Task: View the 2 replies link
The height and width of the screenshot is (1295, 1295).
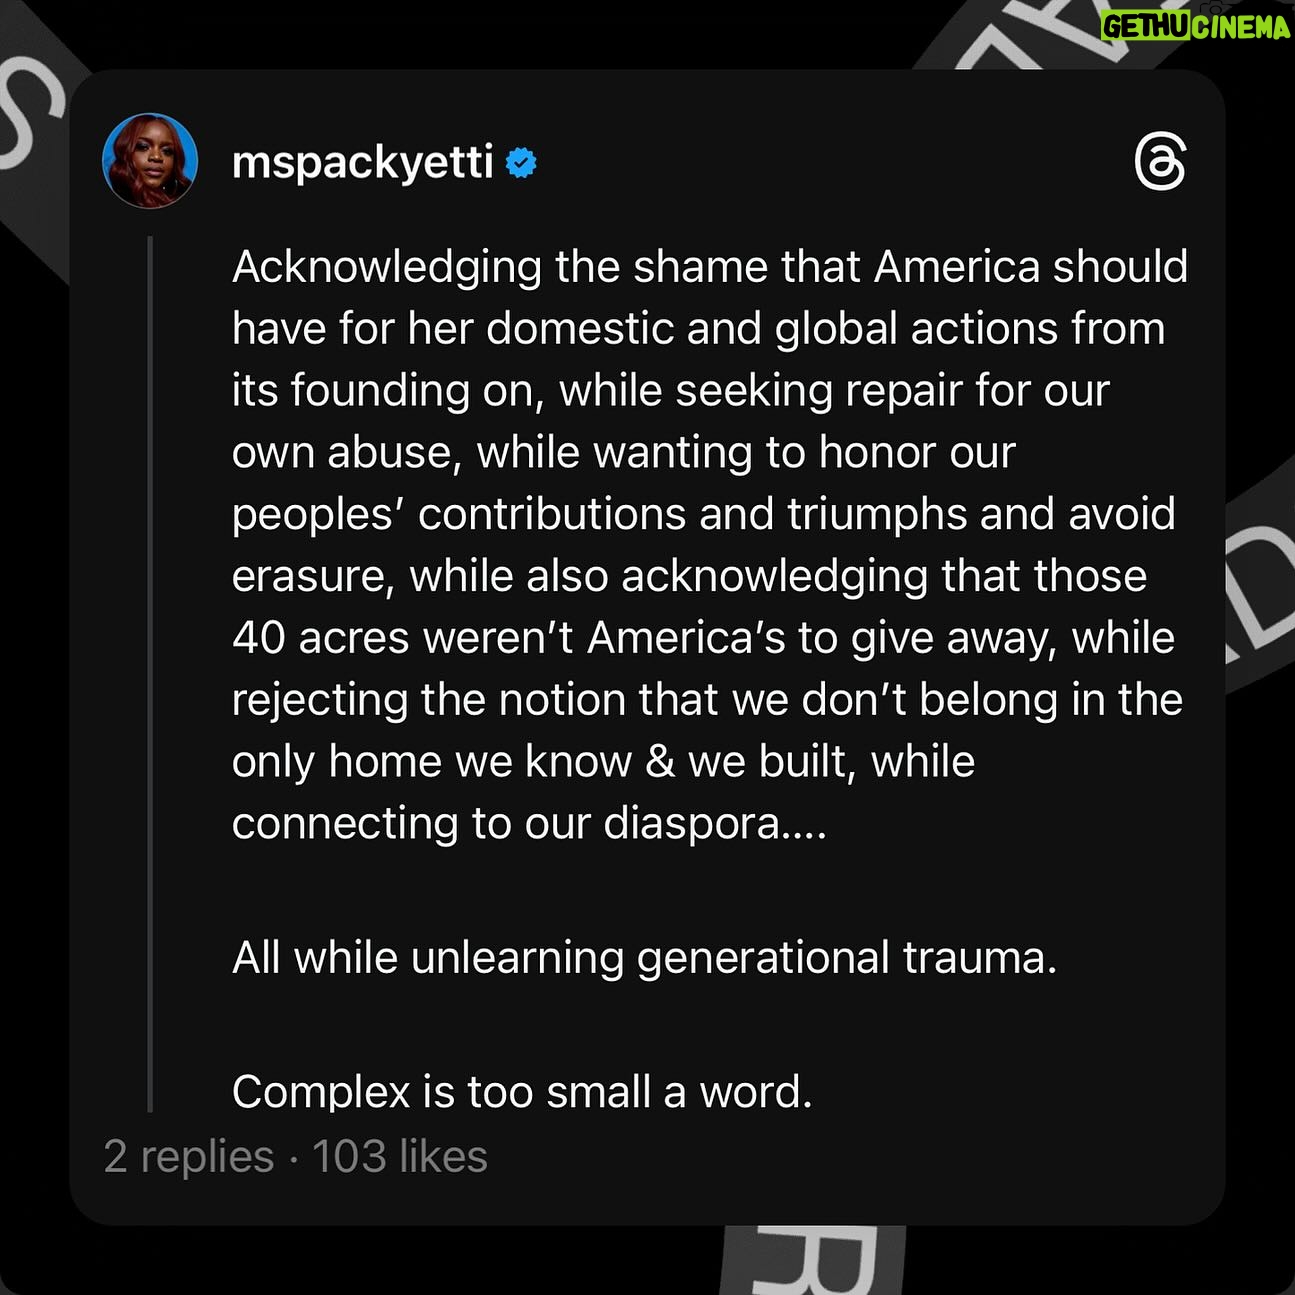Action: [x=189, y=1157]
